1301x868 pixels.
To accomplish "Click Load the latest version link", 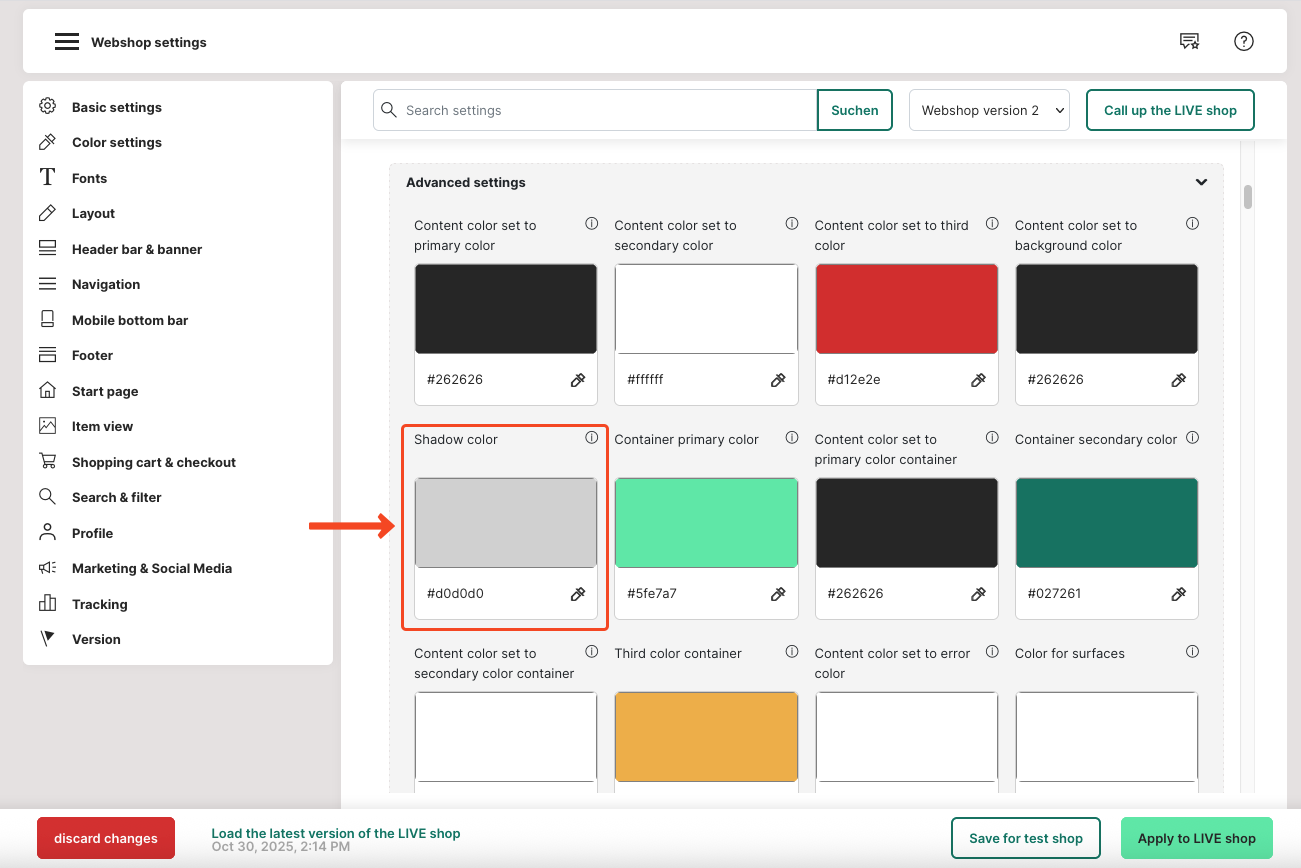I will [335, 833].
